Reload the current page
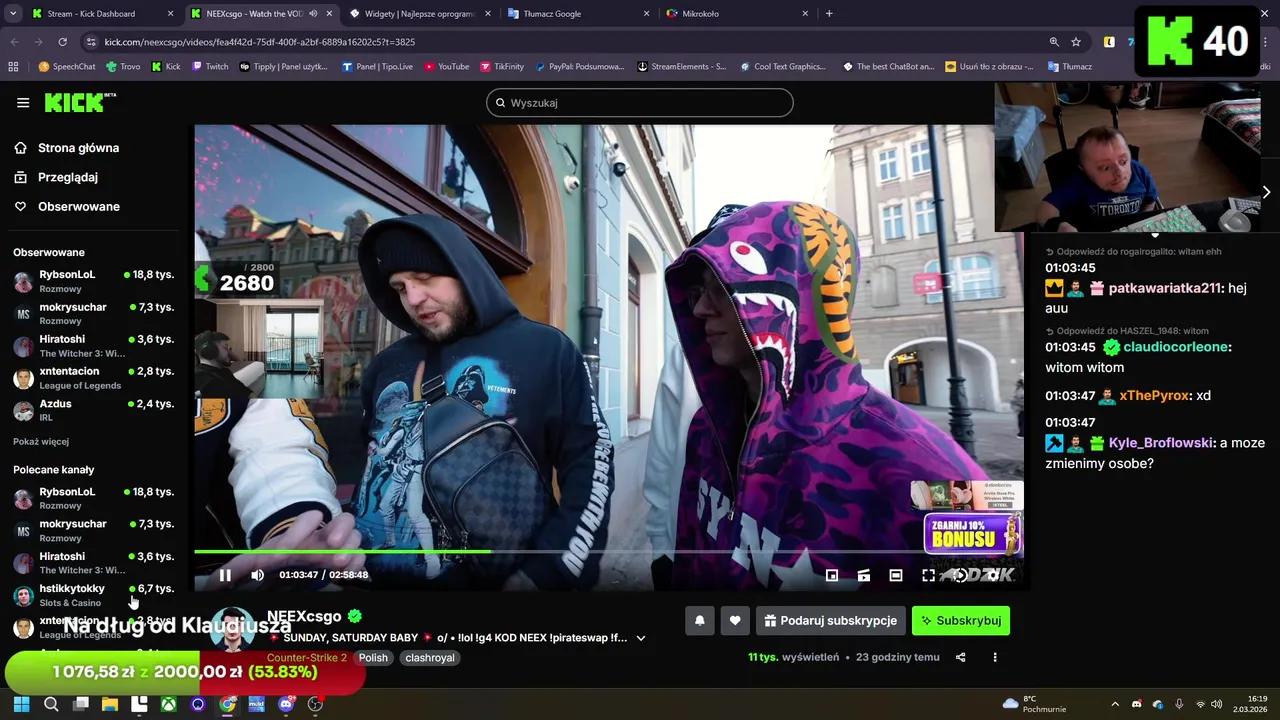This screenshot has width=1280, height=720. (62, 42)
